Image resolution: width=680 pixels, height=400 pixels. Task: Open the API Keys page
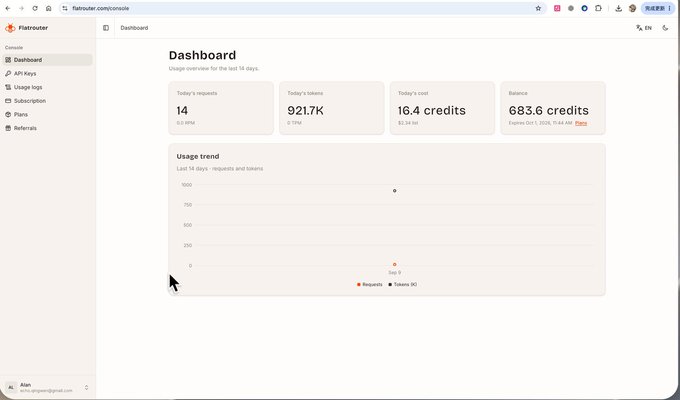[47, 73]
